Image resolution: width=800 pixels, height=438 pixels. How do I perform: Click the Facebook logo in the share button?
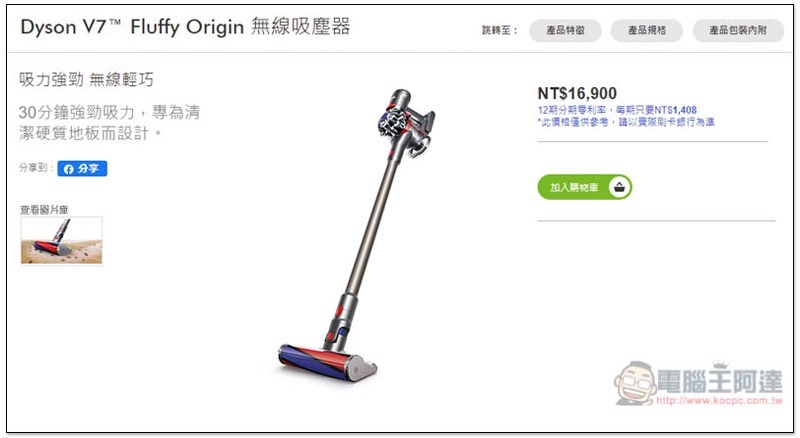[x=69, y=169]
